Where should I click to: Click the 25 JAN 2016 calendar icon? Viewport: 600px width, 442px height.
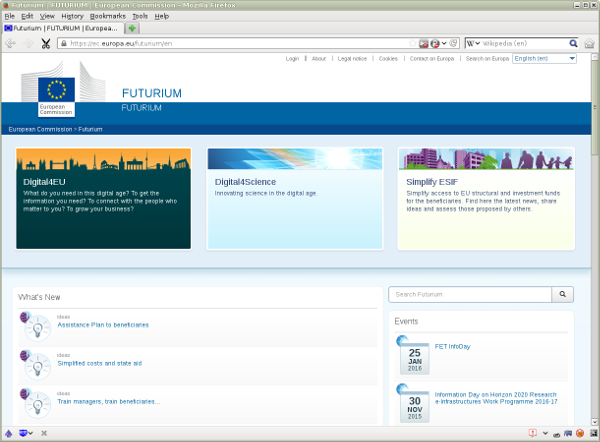tap(414, 357)
